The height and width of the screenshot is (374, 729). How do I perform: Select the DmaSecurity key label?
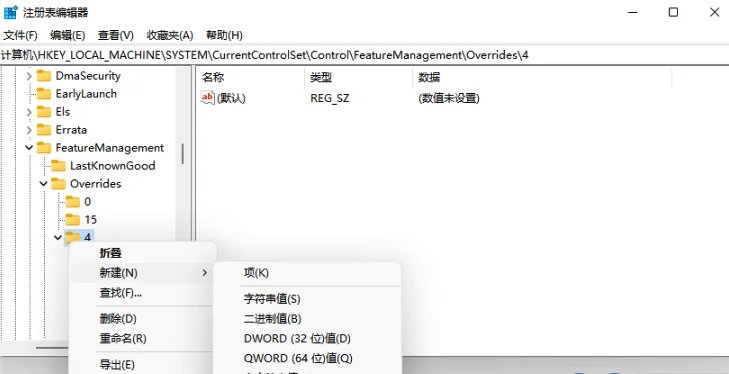click(88, 76)
